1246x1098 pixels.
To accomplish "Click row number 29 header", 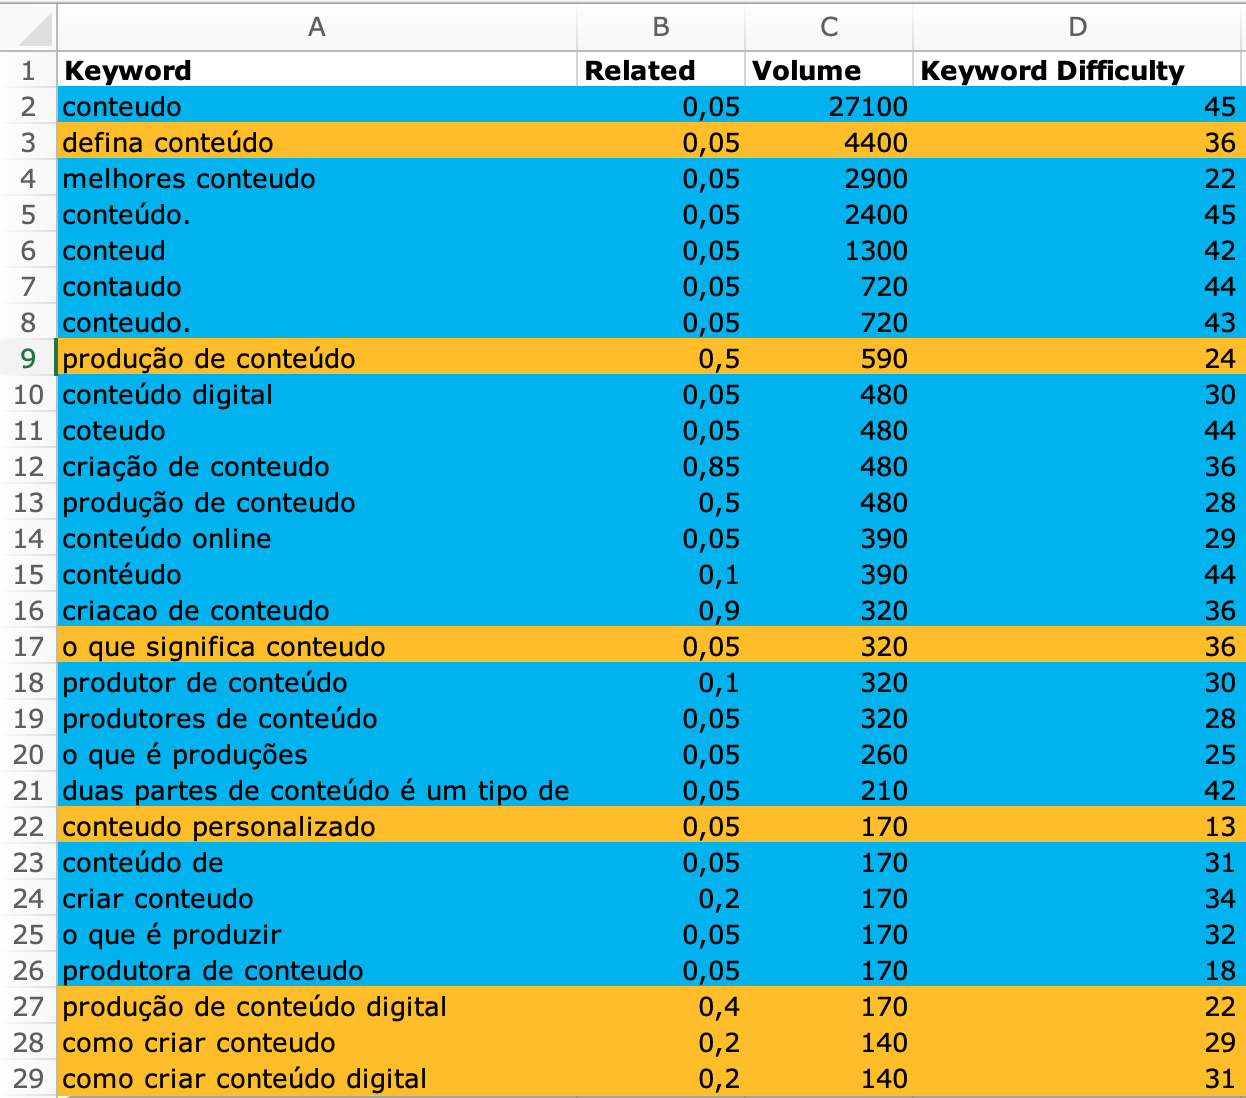I will point(28,1079).
